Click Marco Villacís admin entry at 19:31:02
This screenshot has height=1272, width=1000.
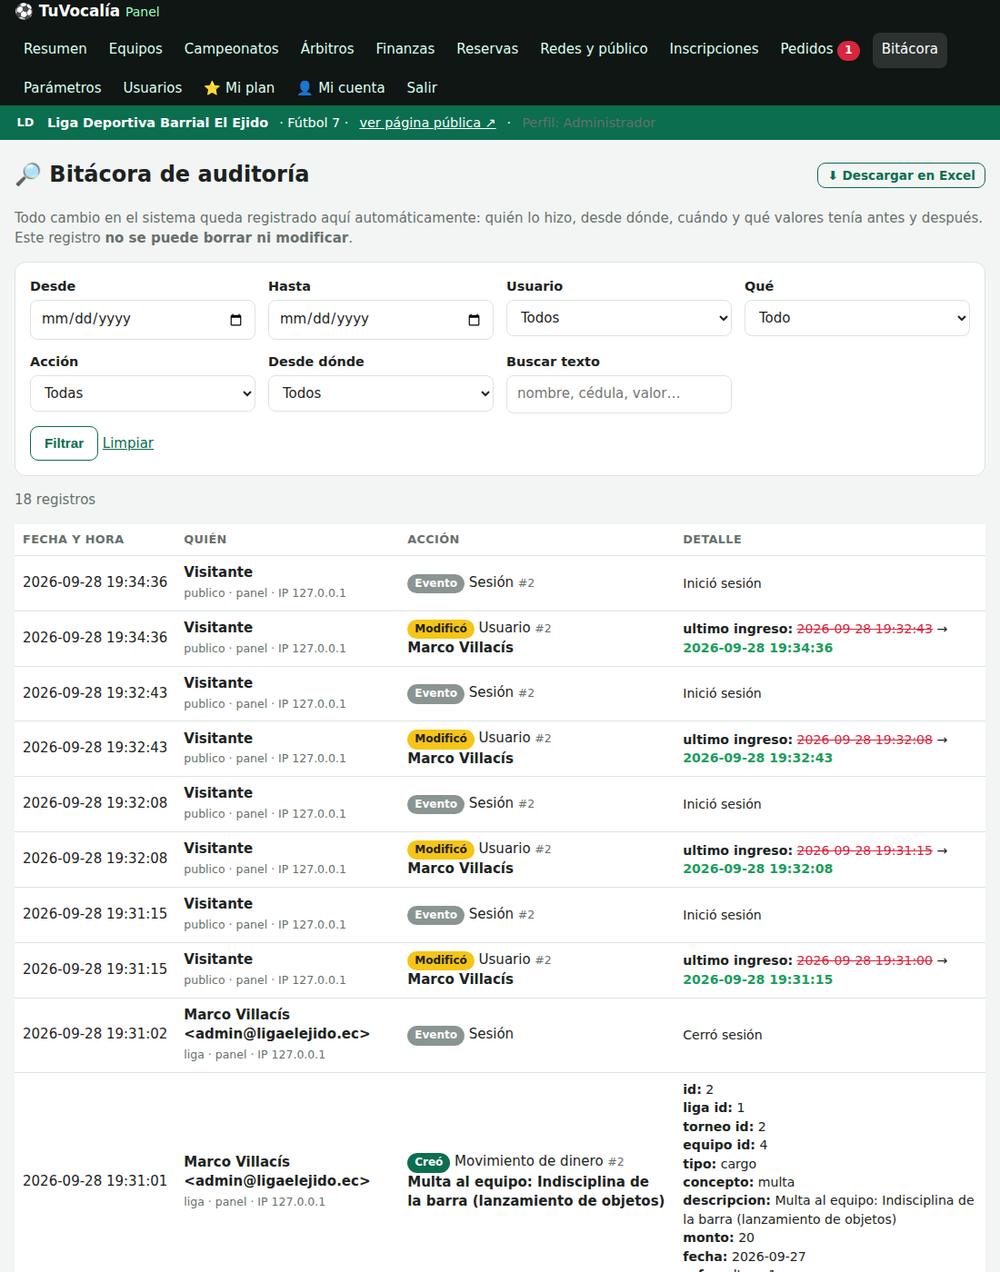point(277,1024)
